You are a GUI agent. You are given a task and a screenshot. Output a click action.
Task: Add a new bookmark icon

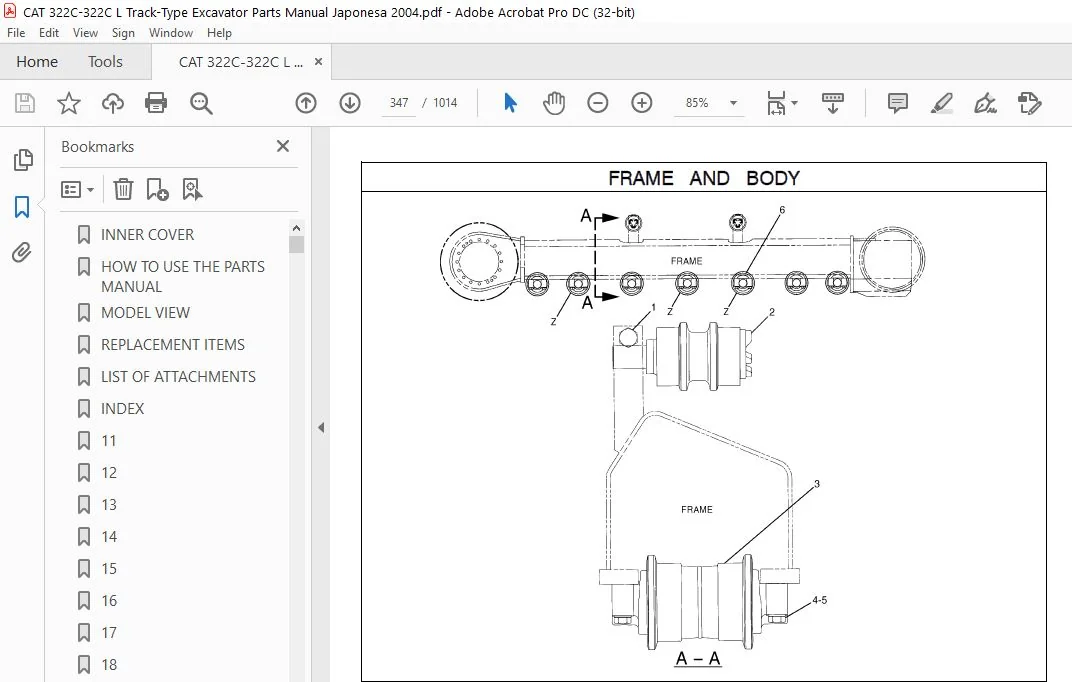(157, 189)
